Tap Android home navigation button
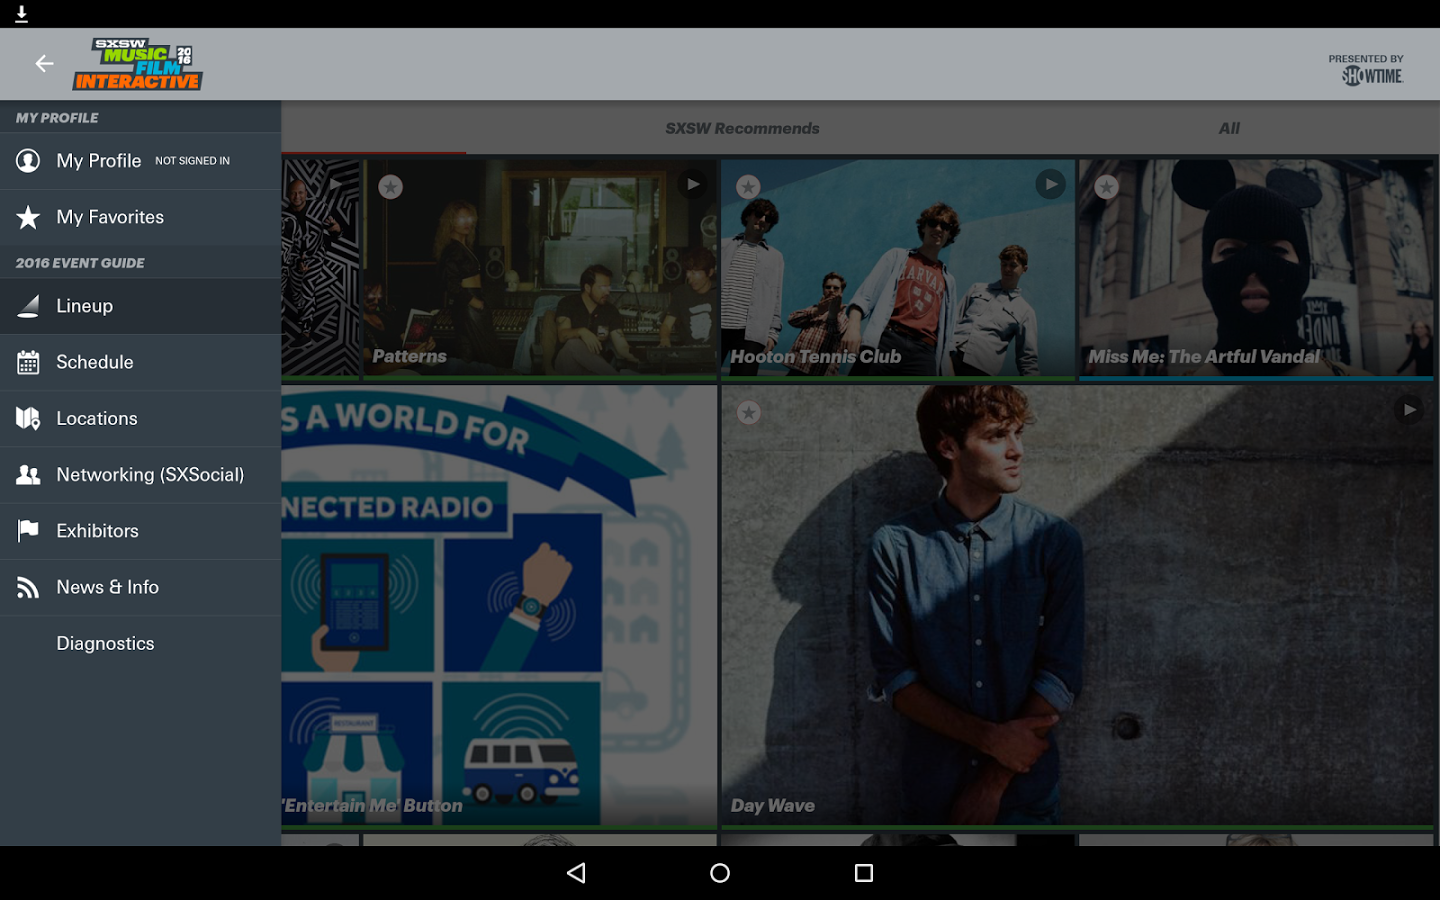This screenshot has width=1440, height=900. [x=720, y=873]
